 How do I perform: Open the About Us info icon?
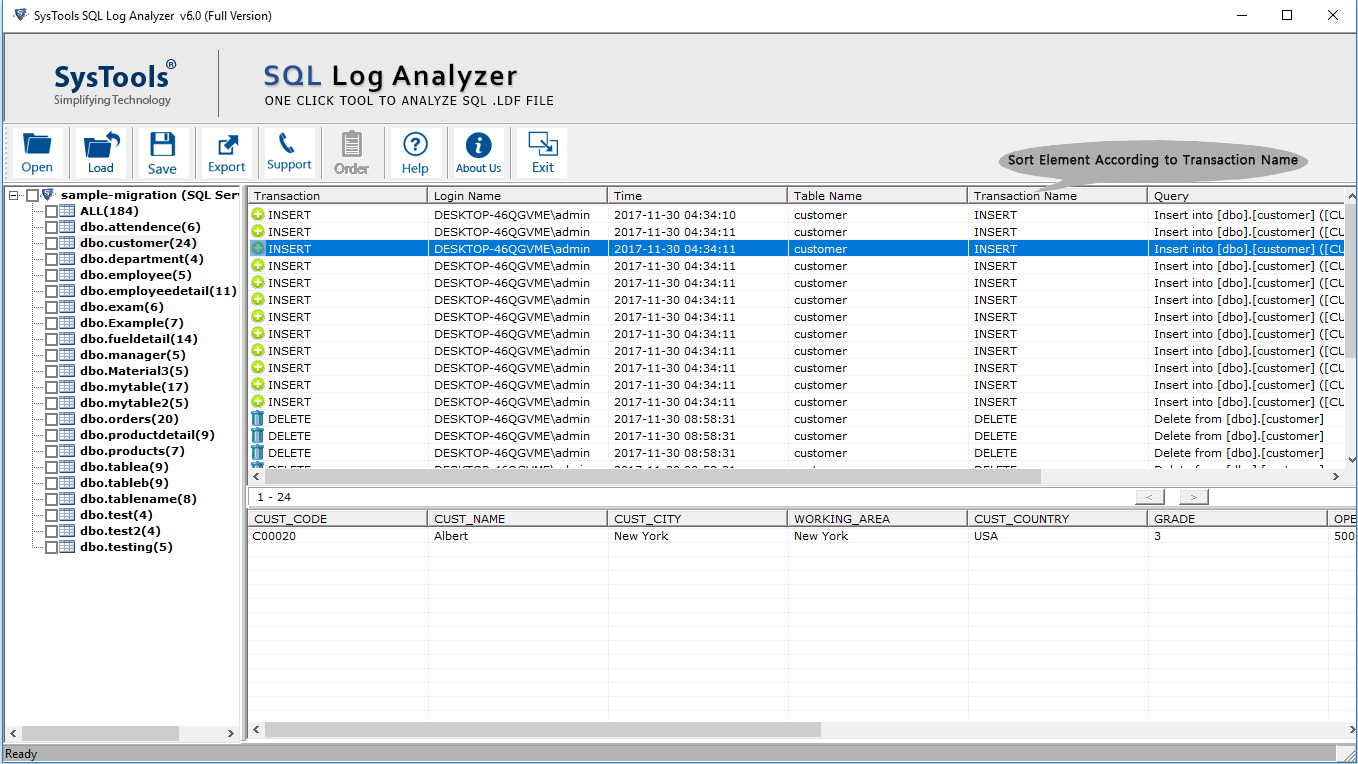click(479, 153)
